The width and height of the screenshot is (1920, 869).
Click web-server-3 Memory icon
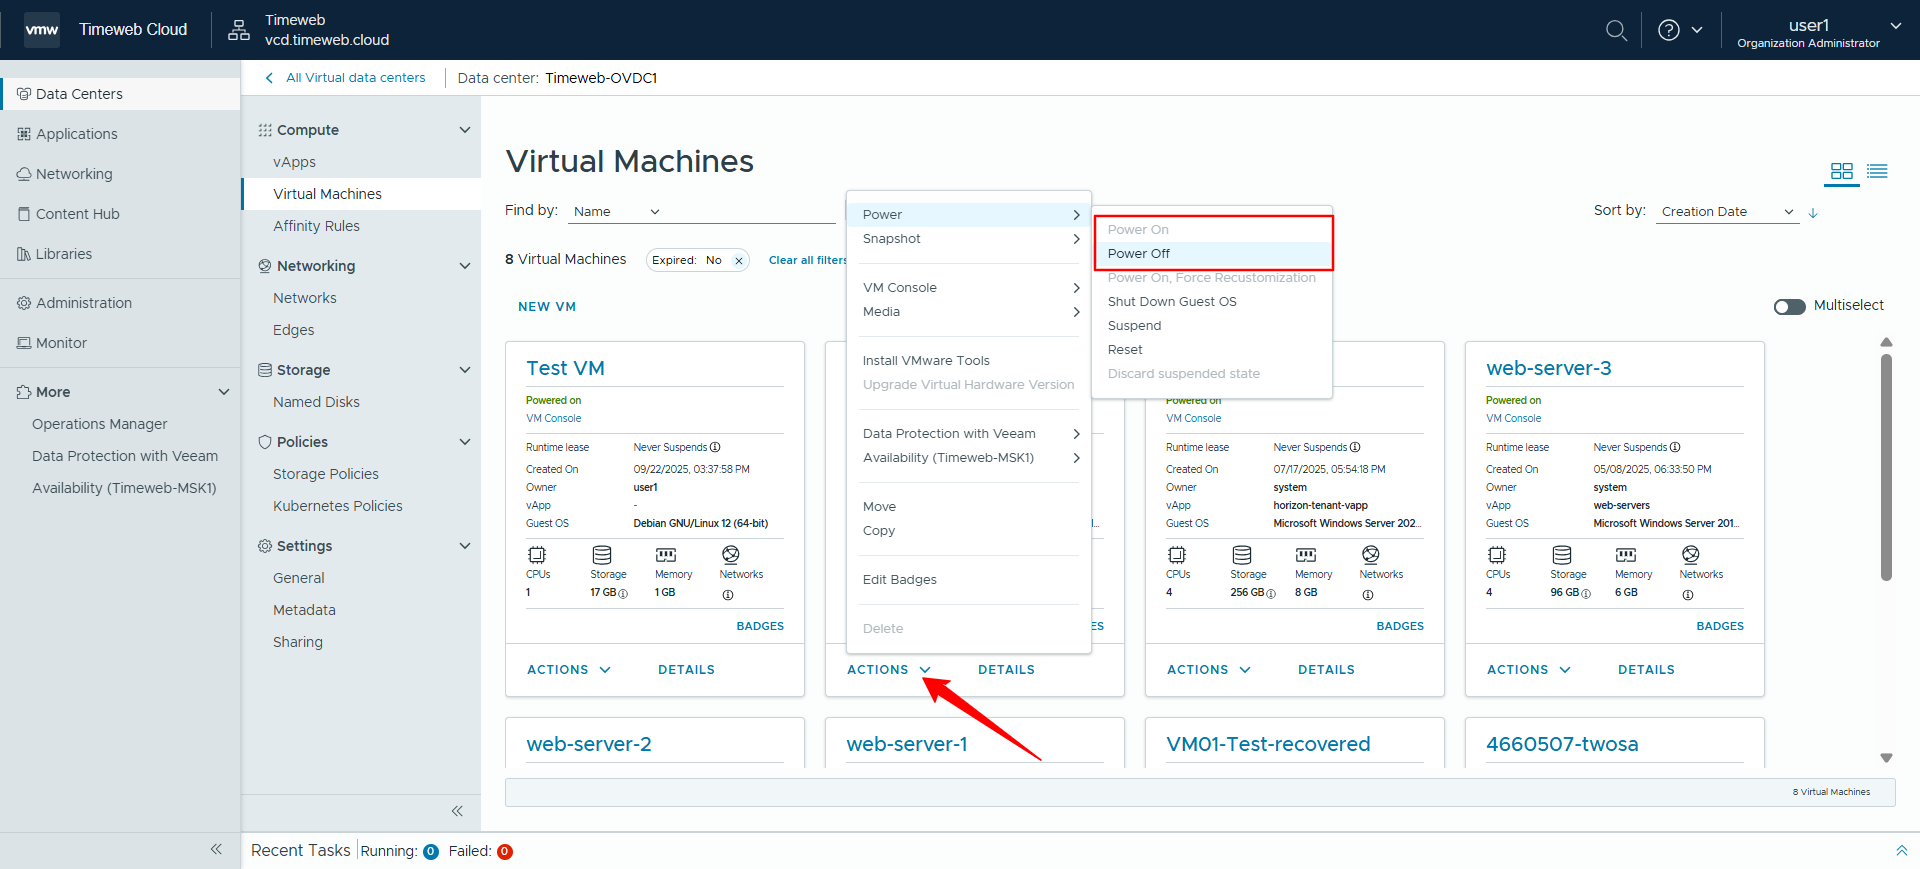pyautogui.click(x=1626, y=555)
